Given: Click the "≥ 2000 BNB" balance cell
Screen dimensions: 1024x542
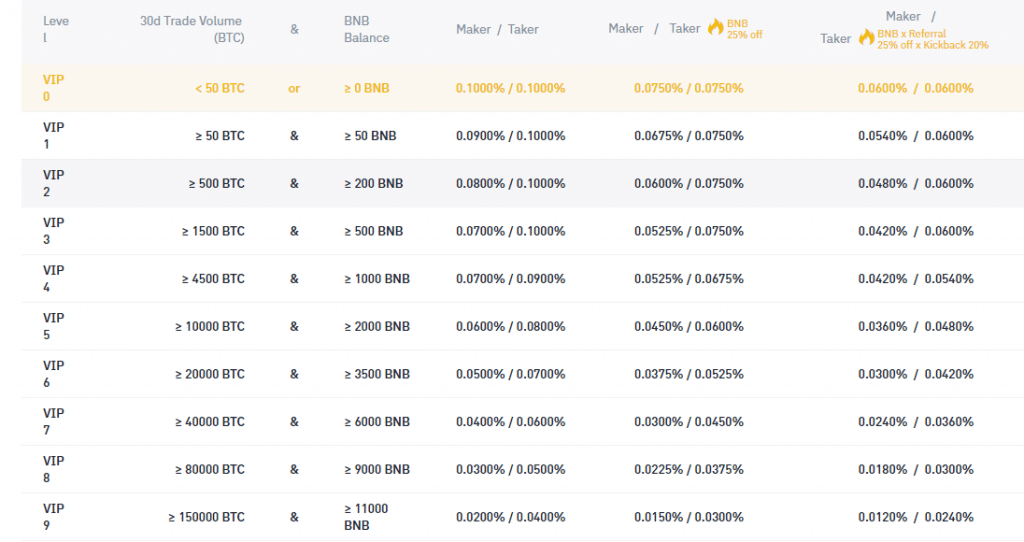Looking at the screenshot, I should (377, 327).
